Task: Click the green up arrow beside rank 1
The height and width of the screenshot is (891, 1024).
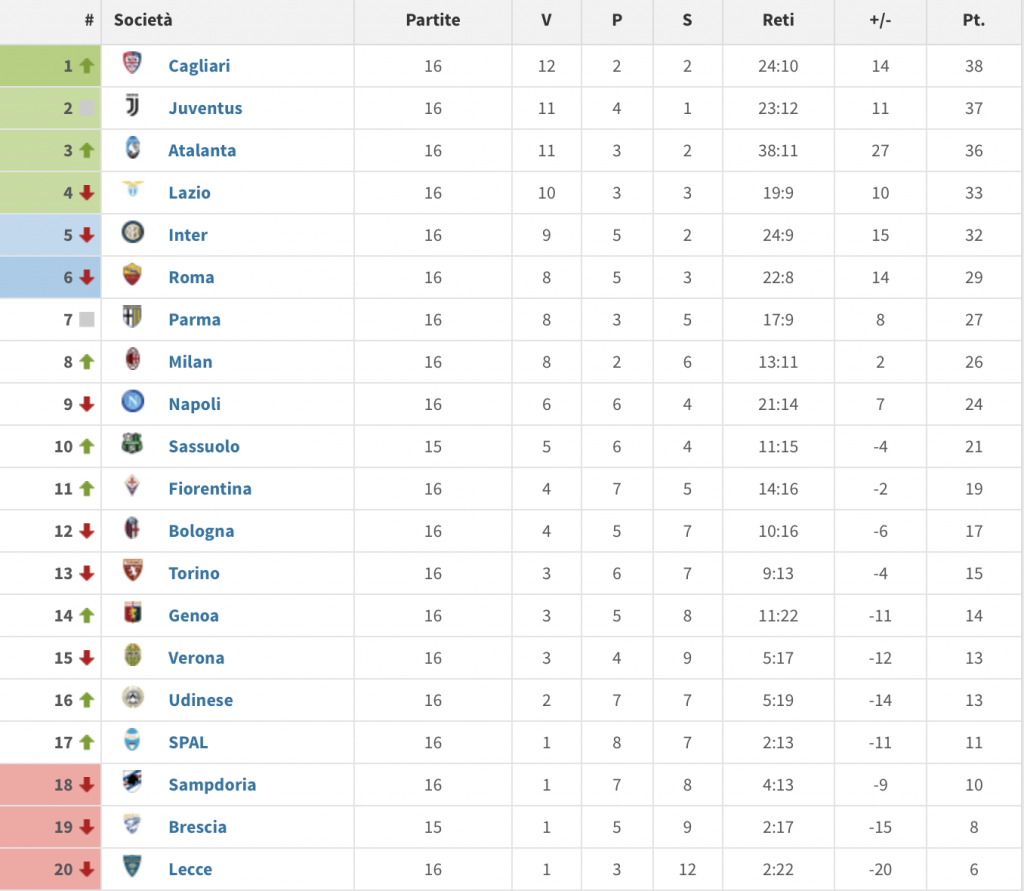Action: (x=87, y=66)
